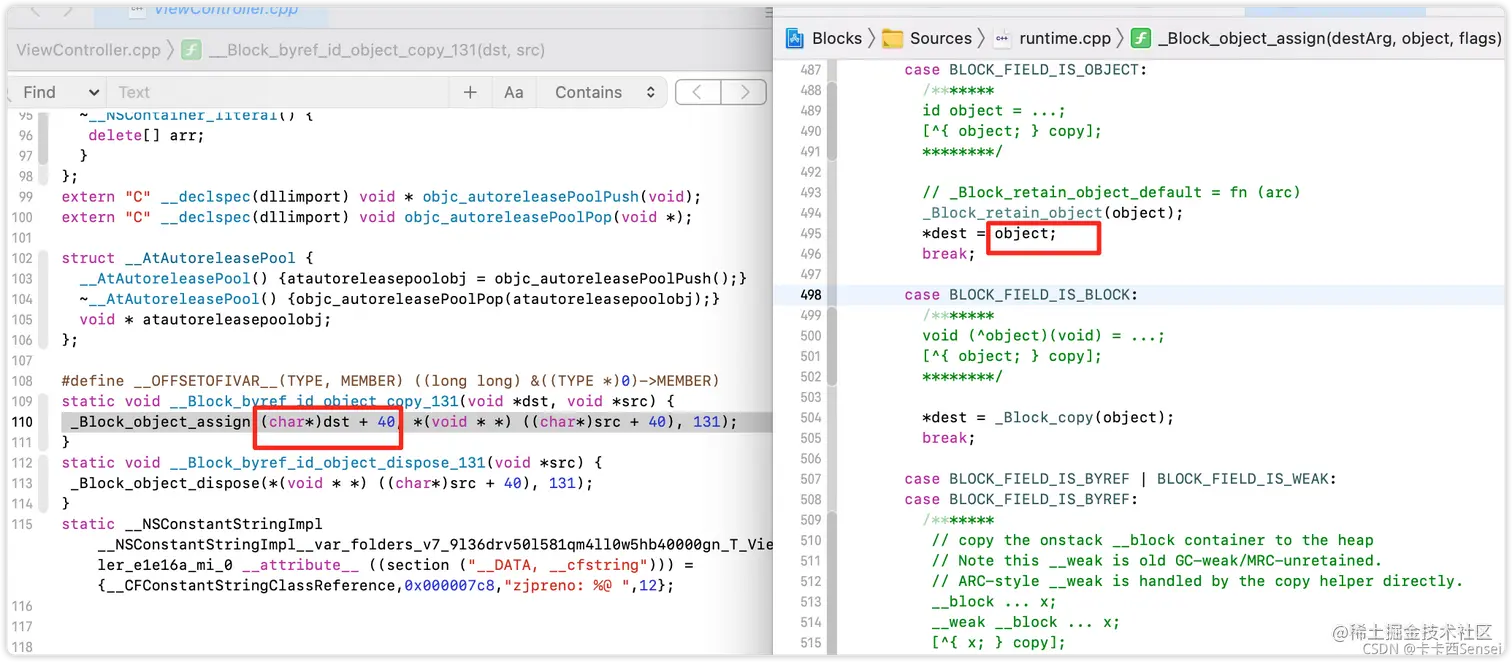The width and height of the screenshot is (1512, 662).
Task: Go back with the left window's back arrow
Action: point(35,11)
